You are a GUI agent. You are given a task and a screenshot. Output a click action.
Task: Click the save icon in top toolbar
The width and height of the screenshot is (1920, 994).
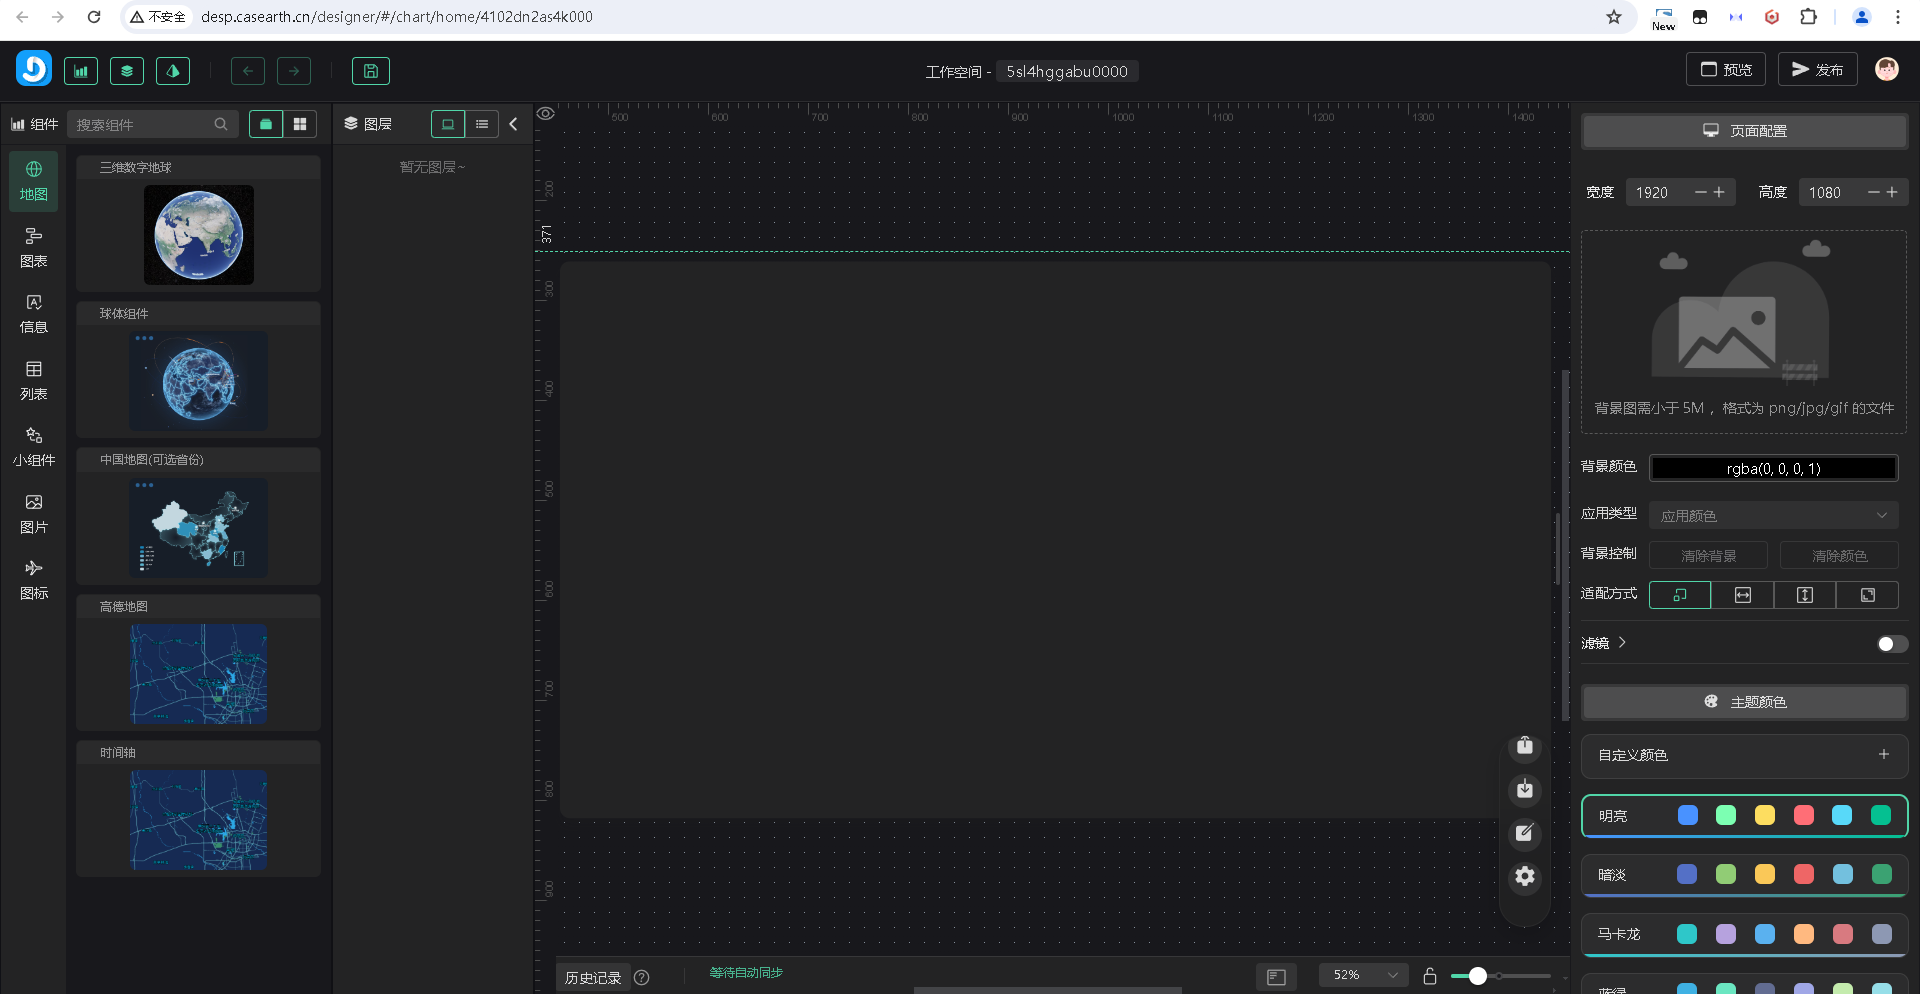pos(370,71)
